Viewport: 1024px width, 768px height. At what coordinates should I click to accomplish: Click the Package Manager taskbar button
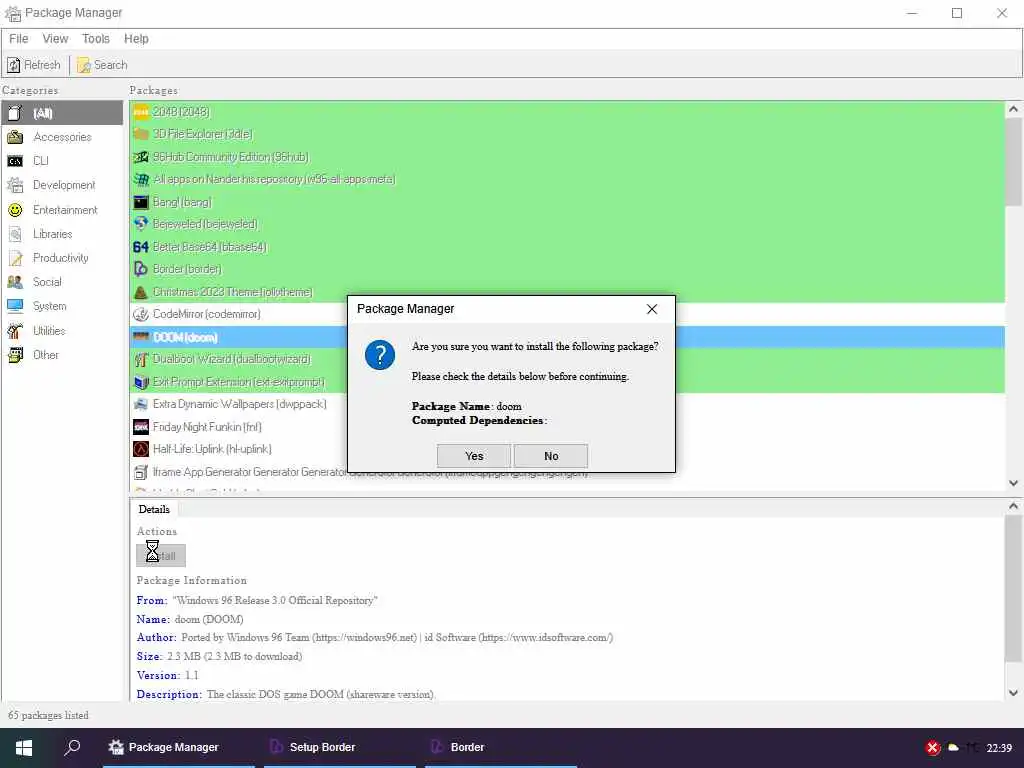click(x=178, y=747)
